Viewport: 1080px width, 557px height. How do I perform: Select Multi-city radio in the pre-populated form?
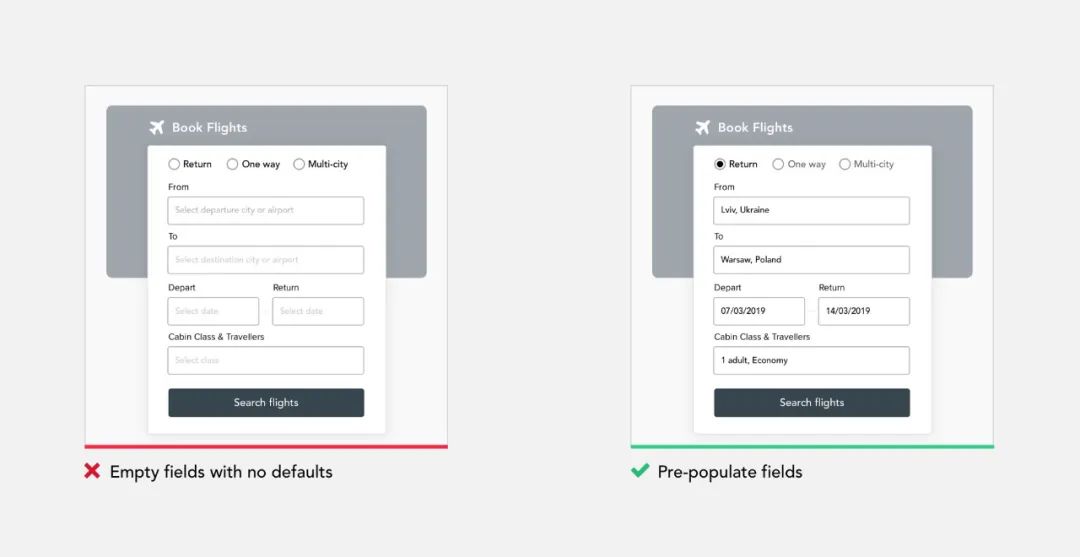[x=845, y=164]
